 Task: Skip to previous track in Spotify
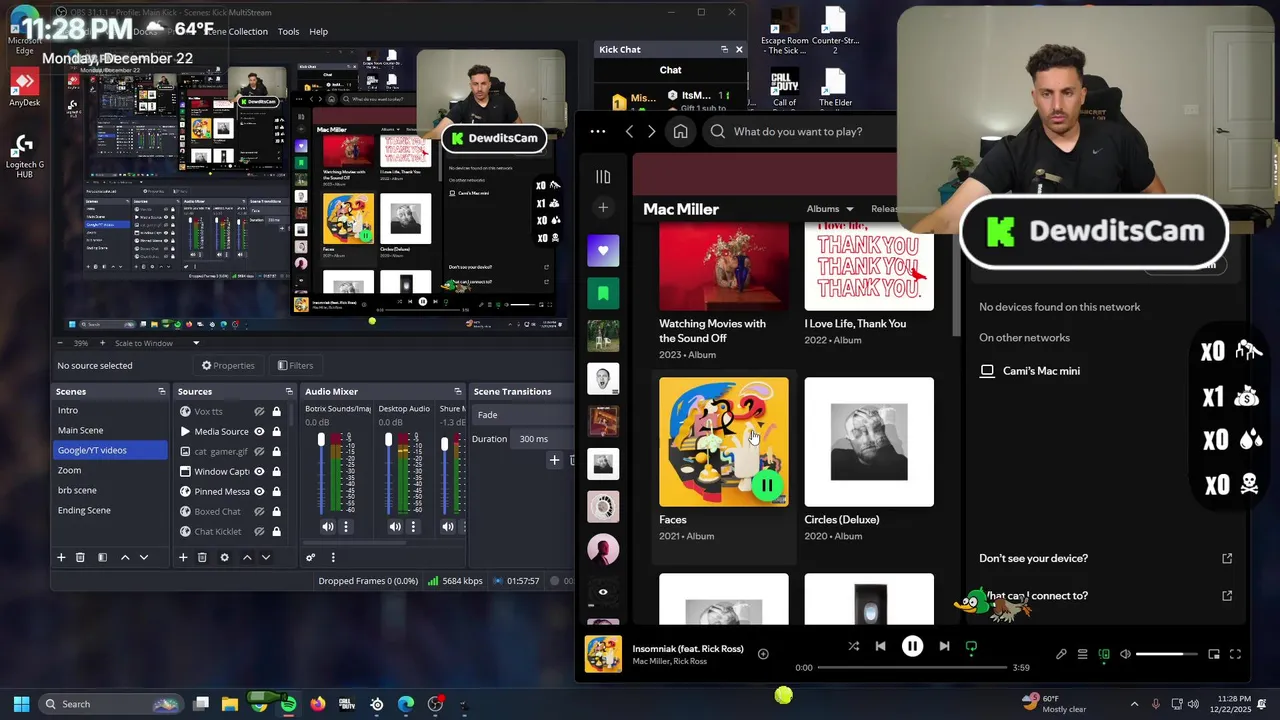coord(880,646)
